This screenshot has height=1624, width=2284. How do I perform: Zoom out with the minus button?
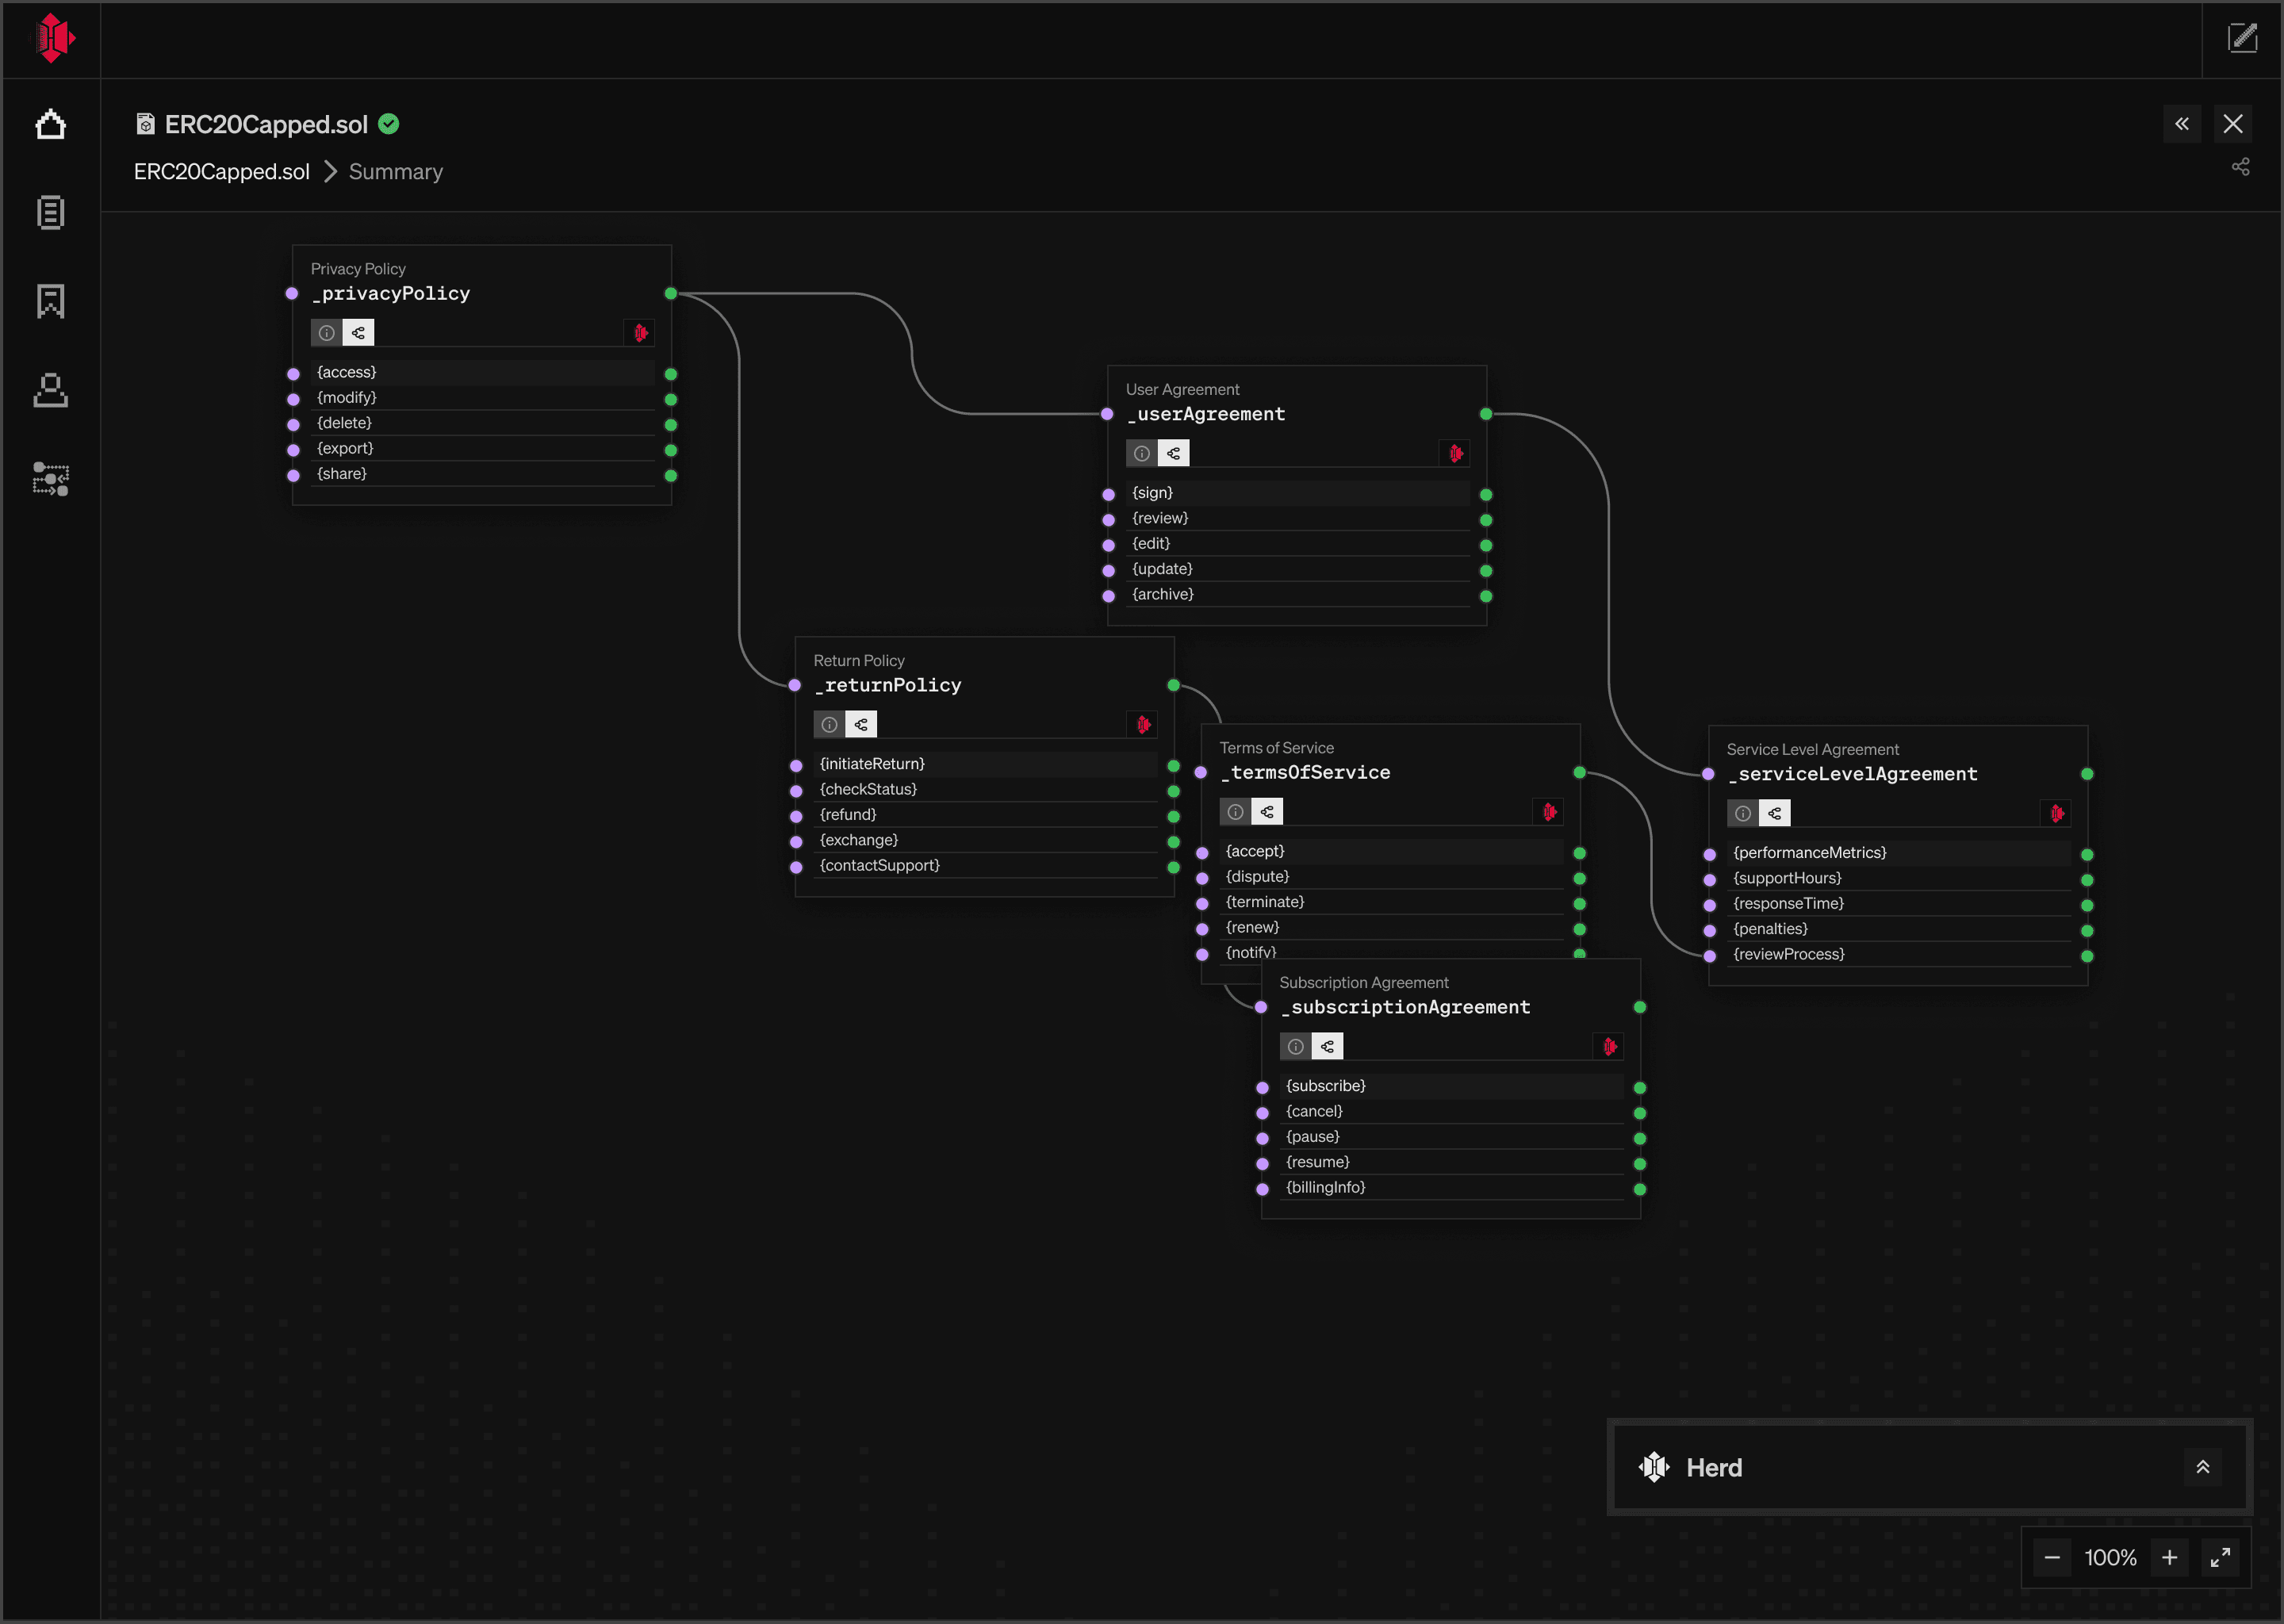tap(2052, 1557)
